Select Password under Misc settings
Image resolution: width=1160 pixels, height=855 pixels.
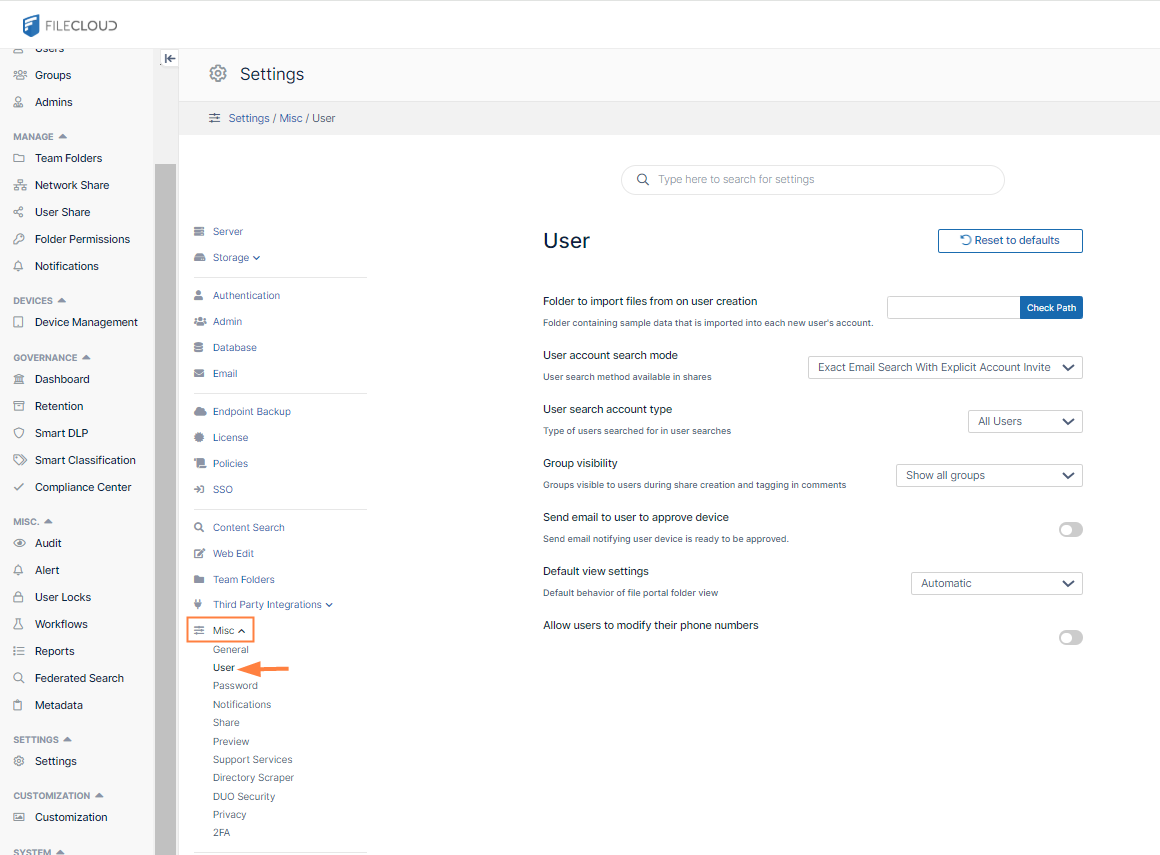click(x=235, y=686)
